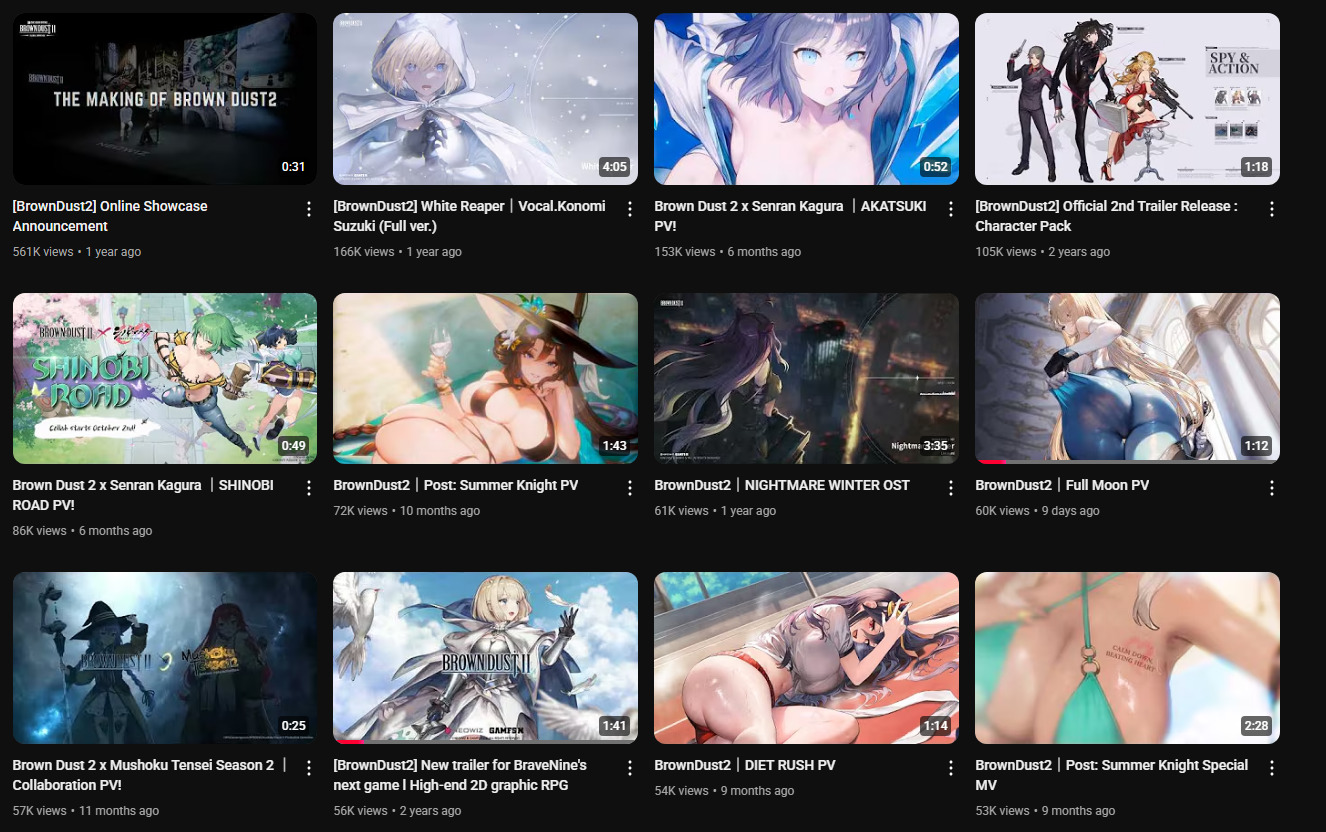This screenshot has height=832, width=1326.
Task: Open options menu for AKATSUKI PV video
Action: point(950,209)
